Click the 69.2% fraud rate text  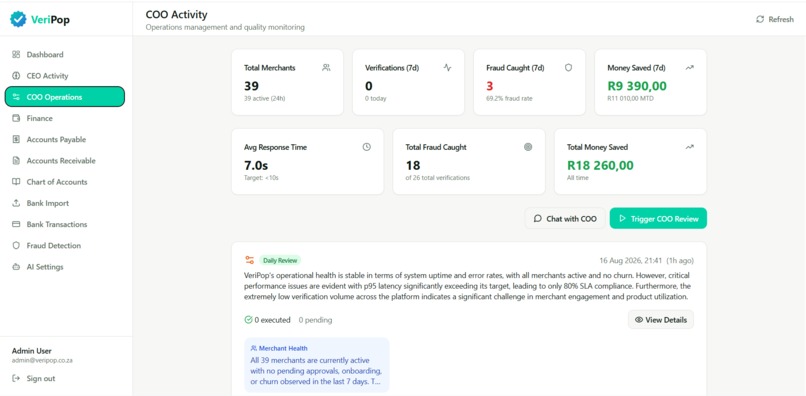point(509,98)
